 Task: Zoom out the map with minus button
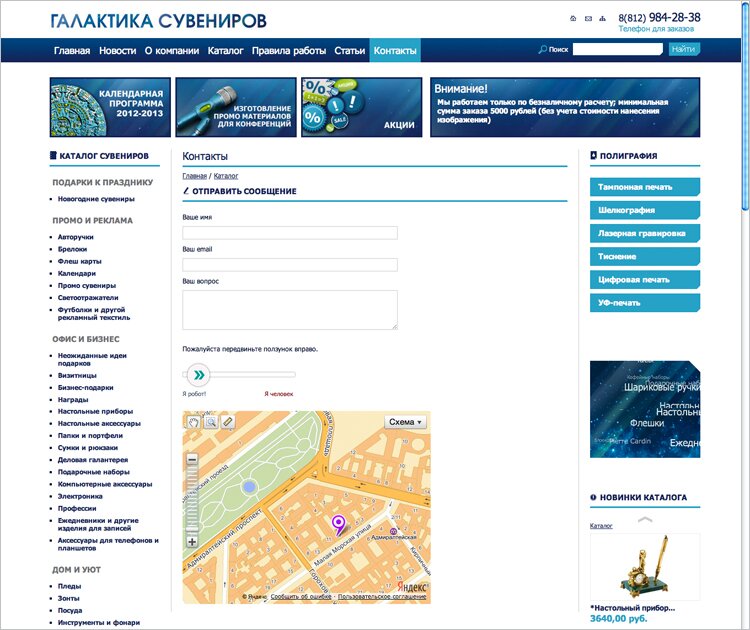tap(192, 459)
